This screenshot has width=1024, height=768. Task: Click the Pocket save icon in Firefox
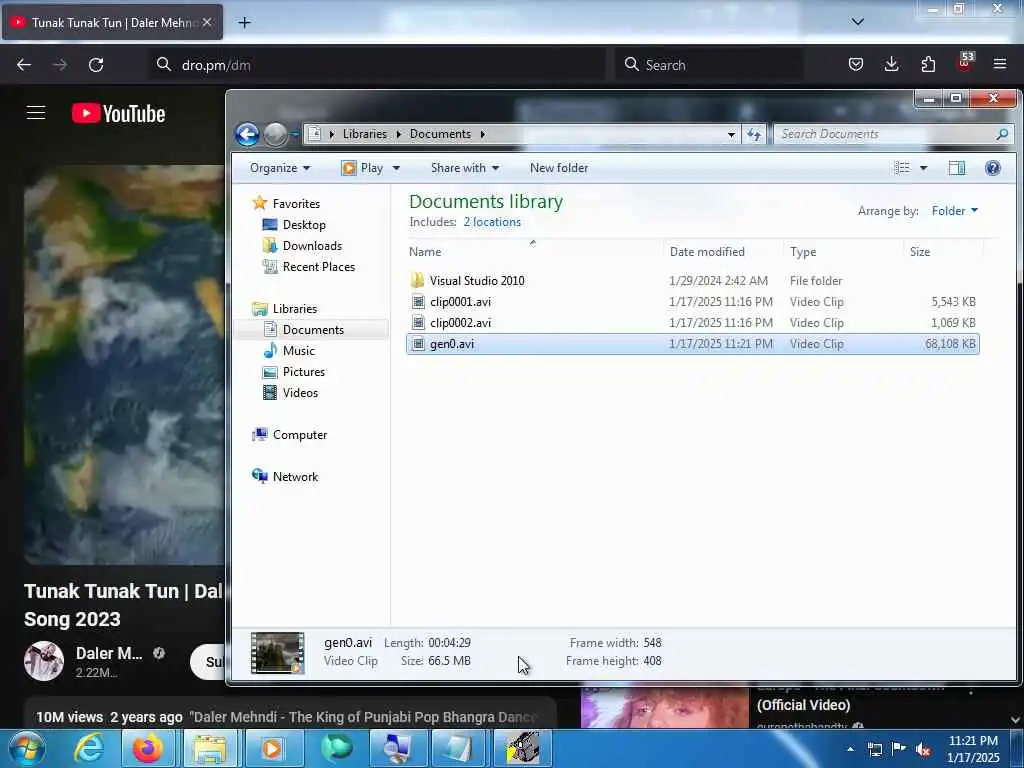[x=856, y=64]
